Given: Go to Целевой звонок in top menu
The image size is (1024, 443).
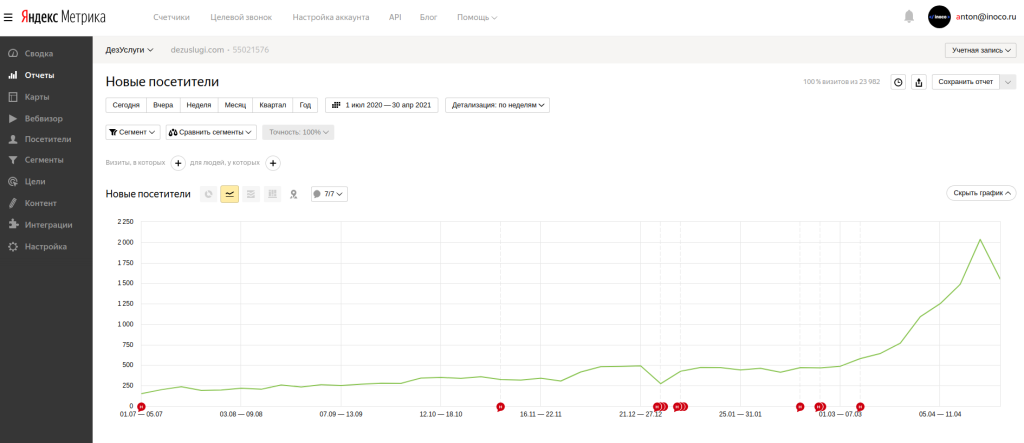Looking at the screenshot, I should tap(242, 18).
